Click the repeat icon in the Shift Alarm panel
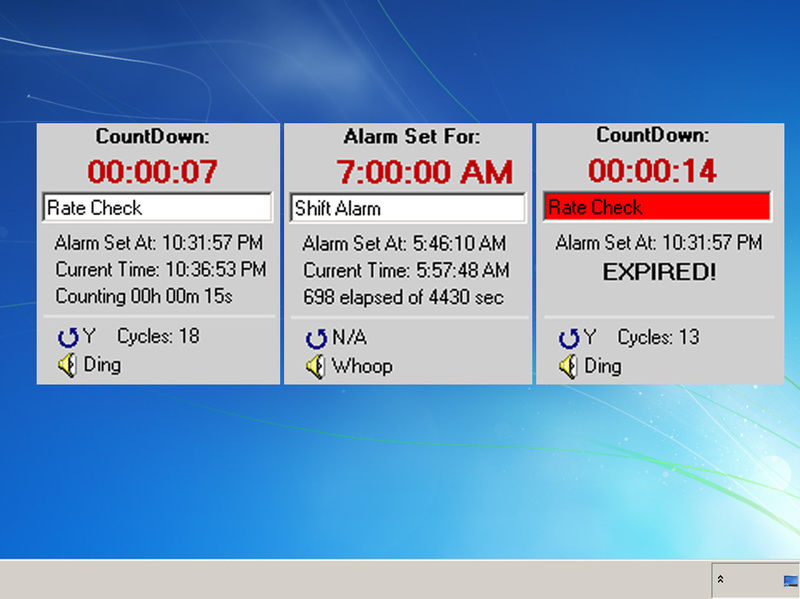Viewport: 800px width, 599px height. tap(316, 338)
